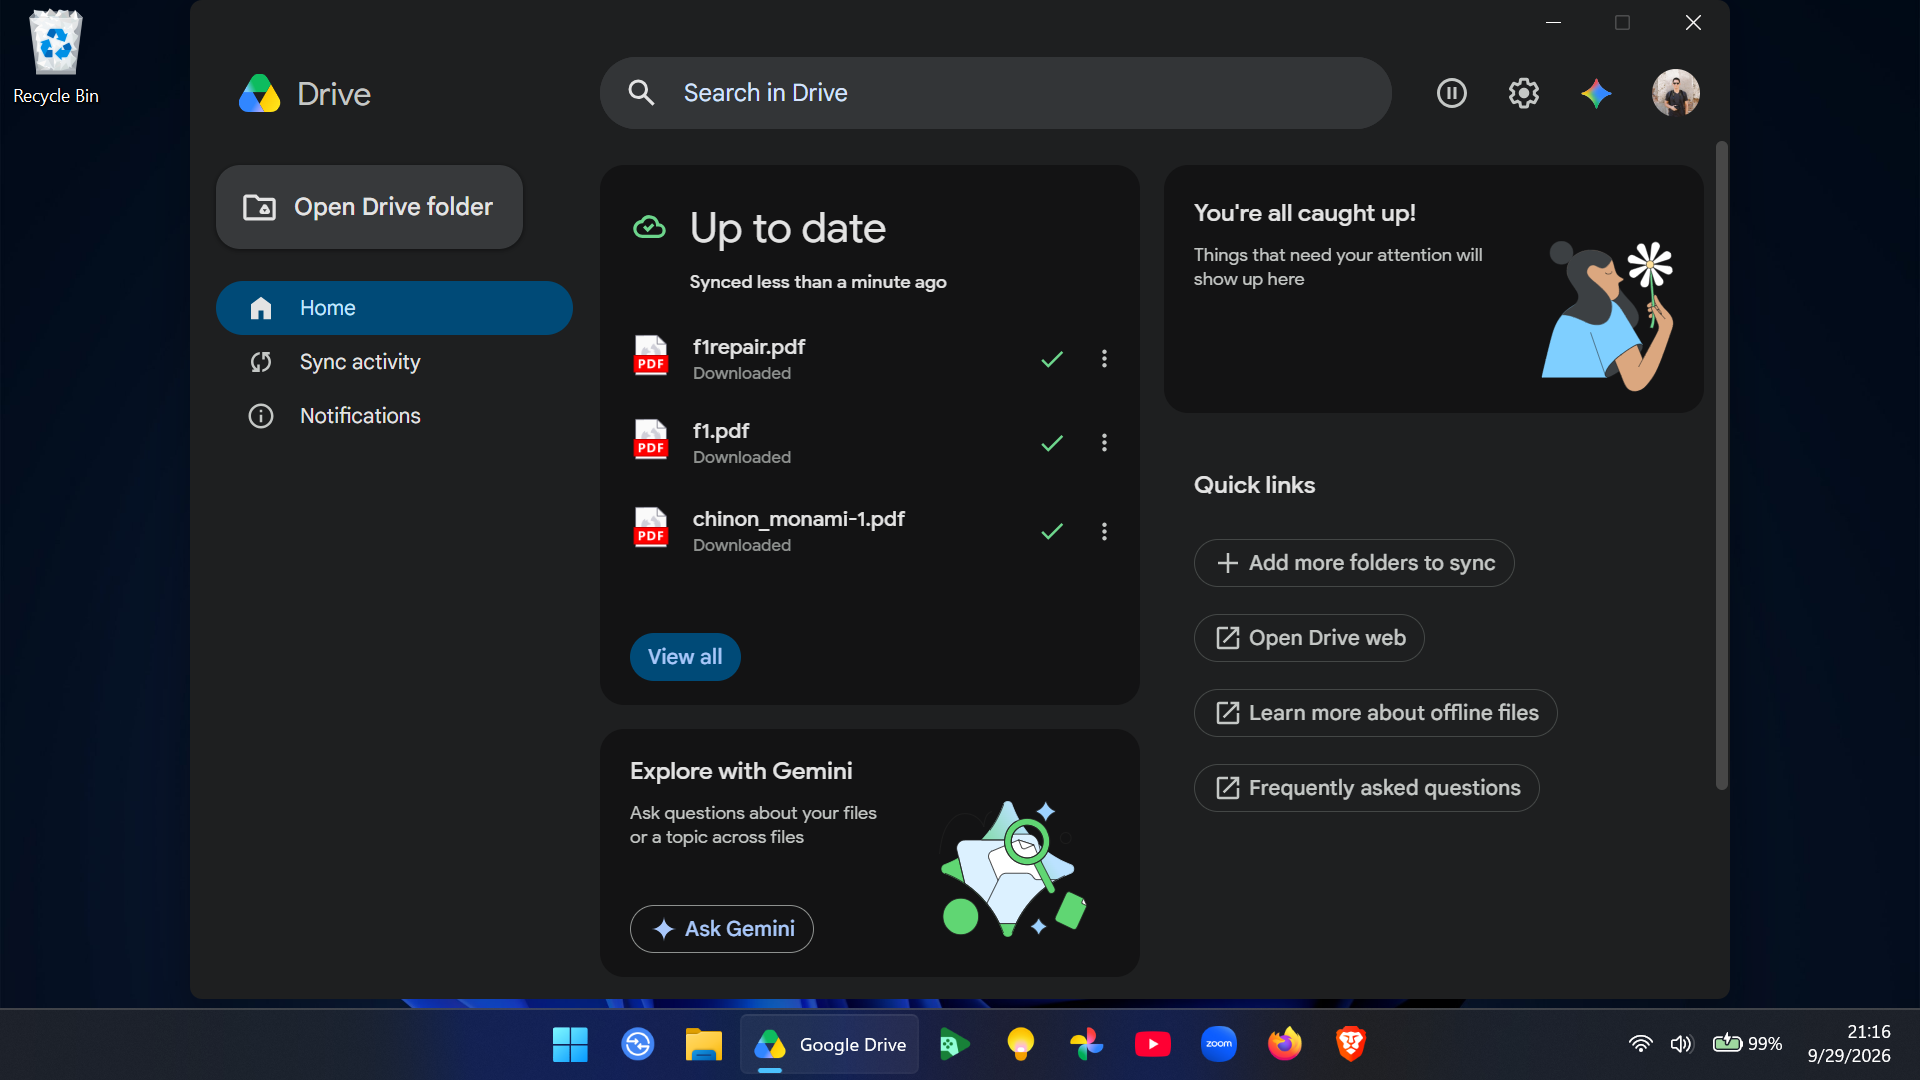1920x1080 pixels.
Task: Click the PDF icon of f1.pdf
Action: [651, 440]
